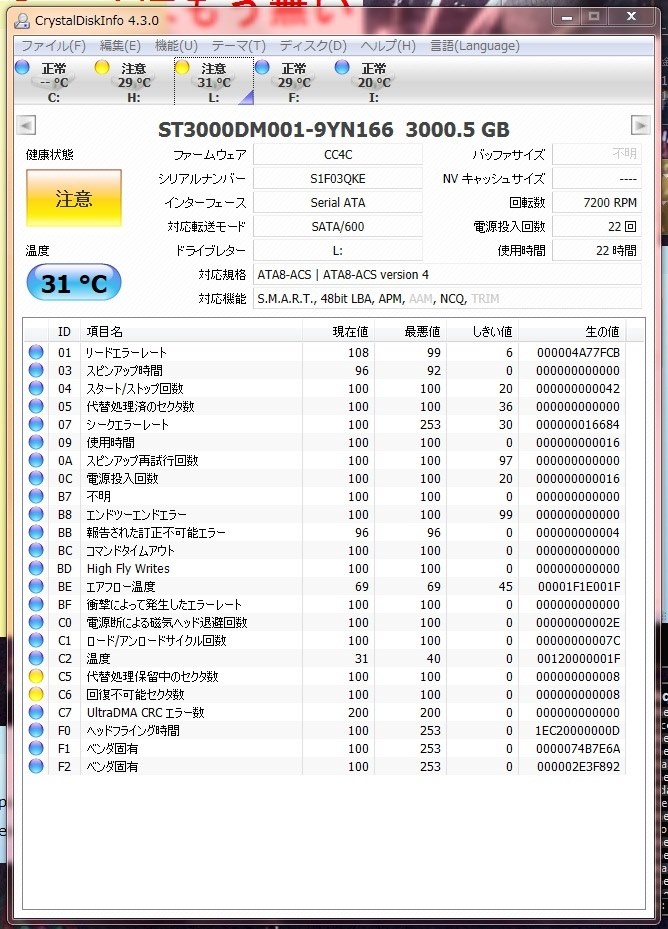The image size is (668, 929).
Task: Click the blue status icon for ID BE
Action: tap(36, 586)
